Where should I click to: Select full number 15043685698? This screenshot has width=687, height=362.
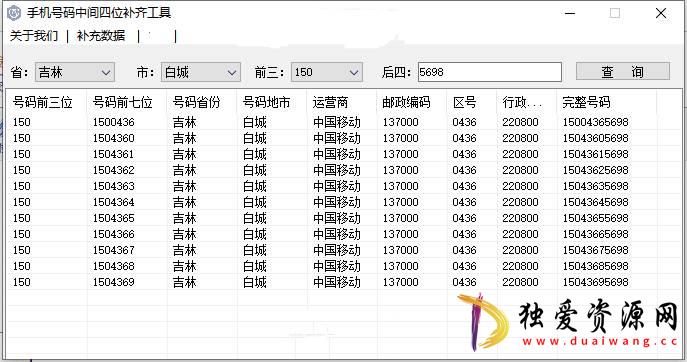pyautogui.click(x=595, y=266)
